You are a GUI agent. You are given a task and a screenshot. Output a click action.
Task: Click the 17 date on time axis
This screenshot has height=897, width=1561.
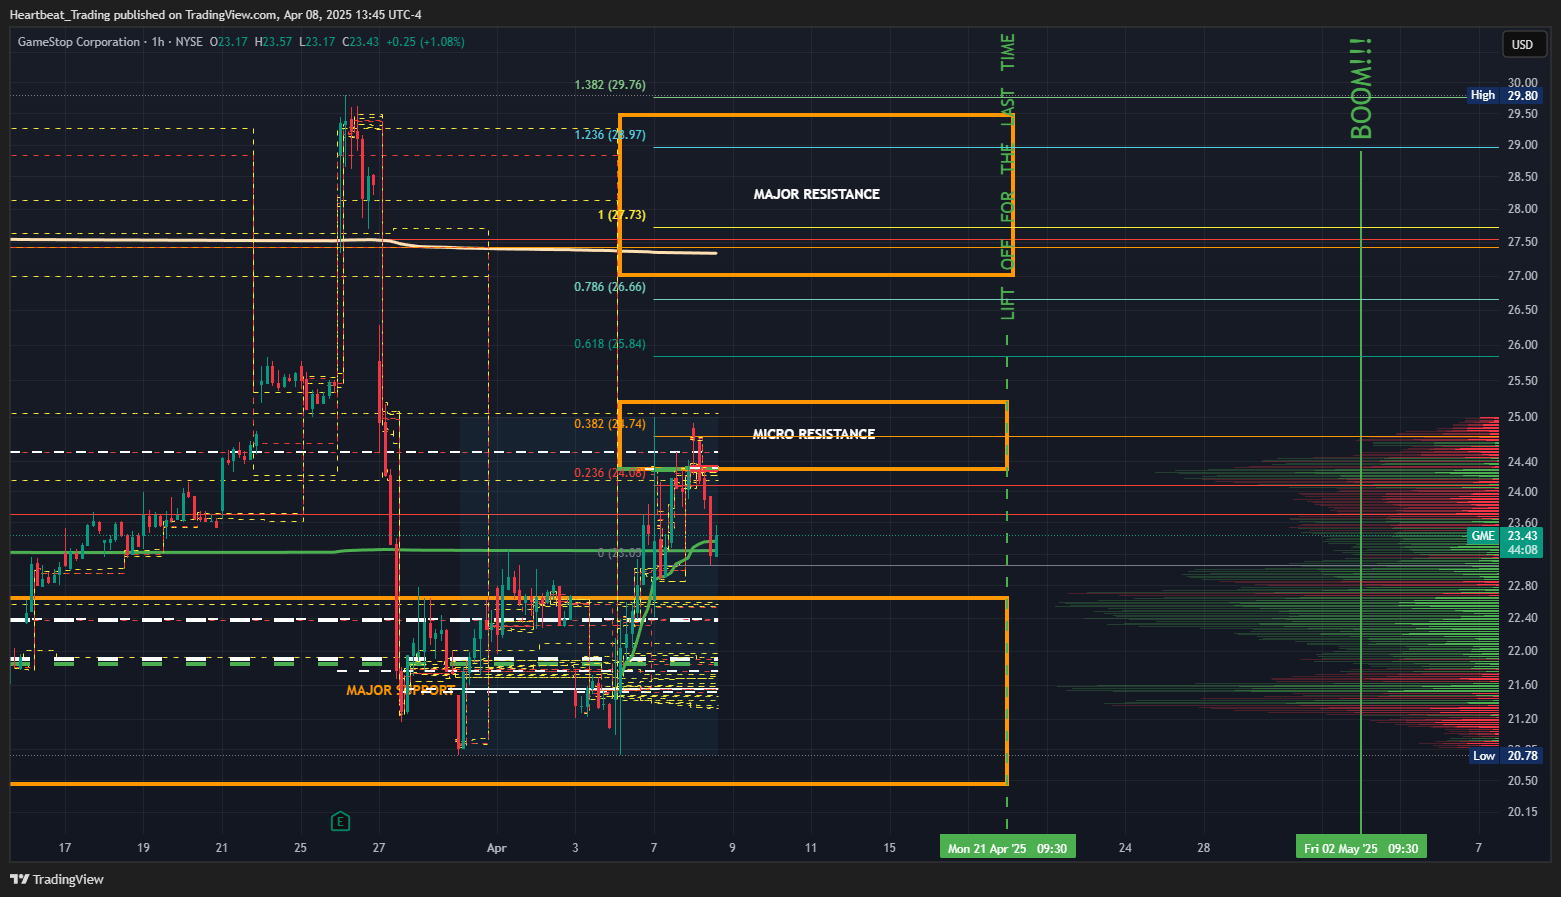pos(65,848)
